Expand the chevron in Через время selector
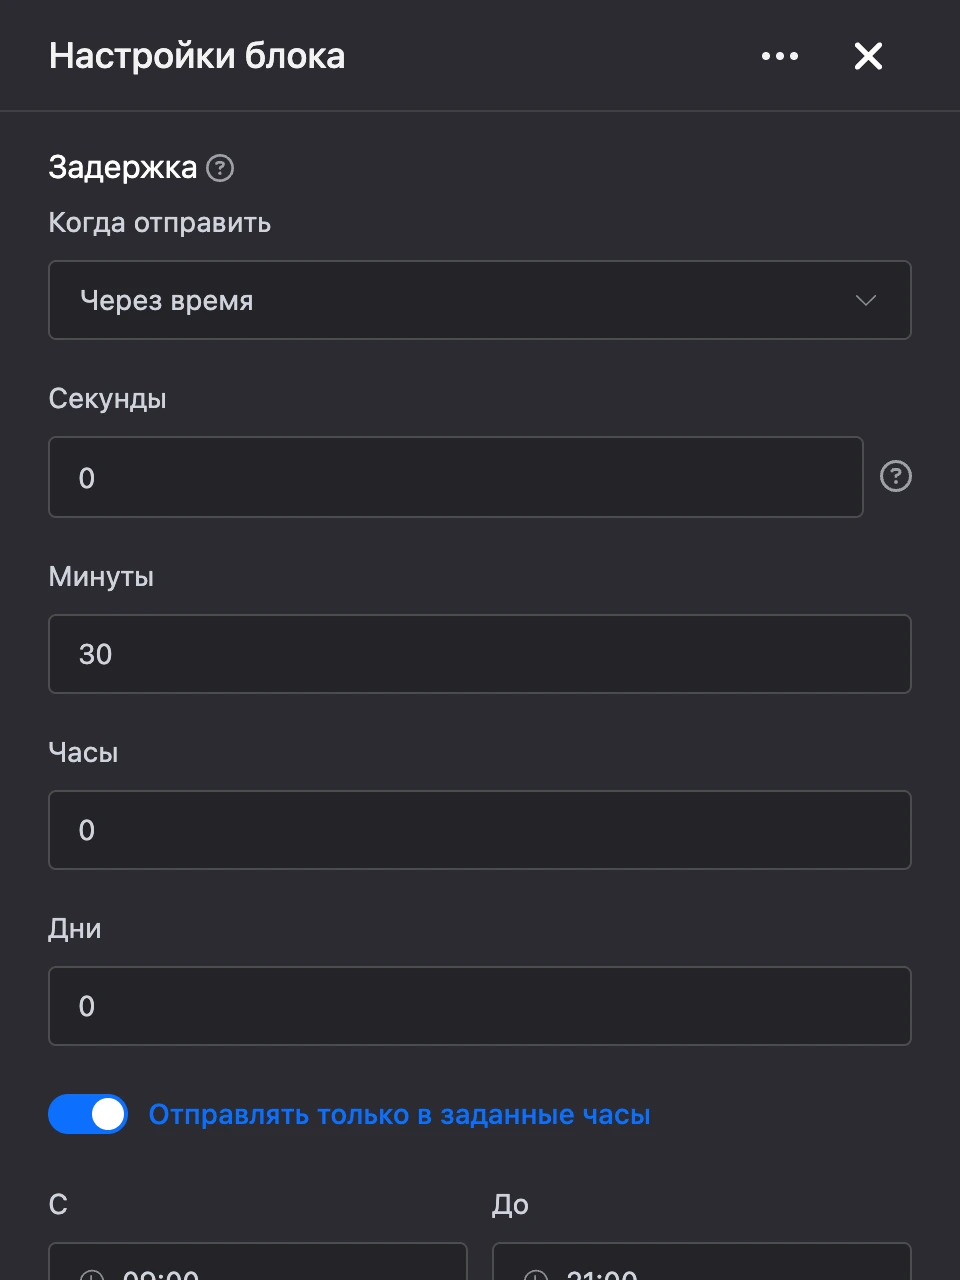Viewport: 960px width, 1280px height. [866, 300]
